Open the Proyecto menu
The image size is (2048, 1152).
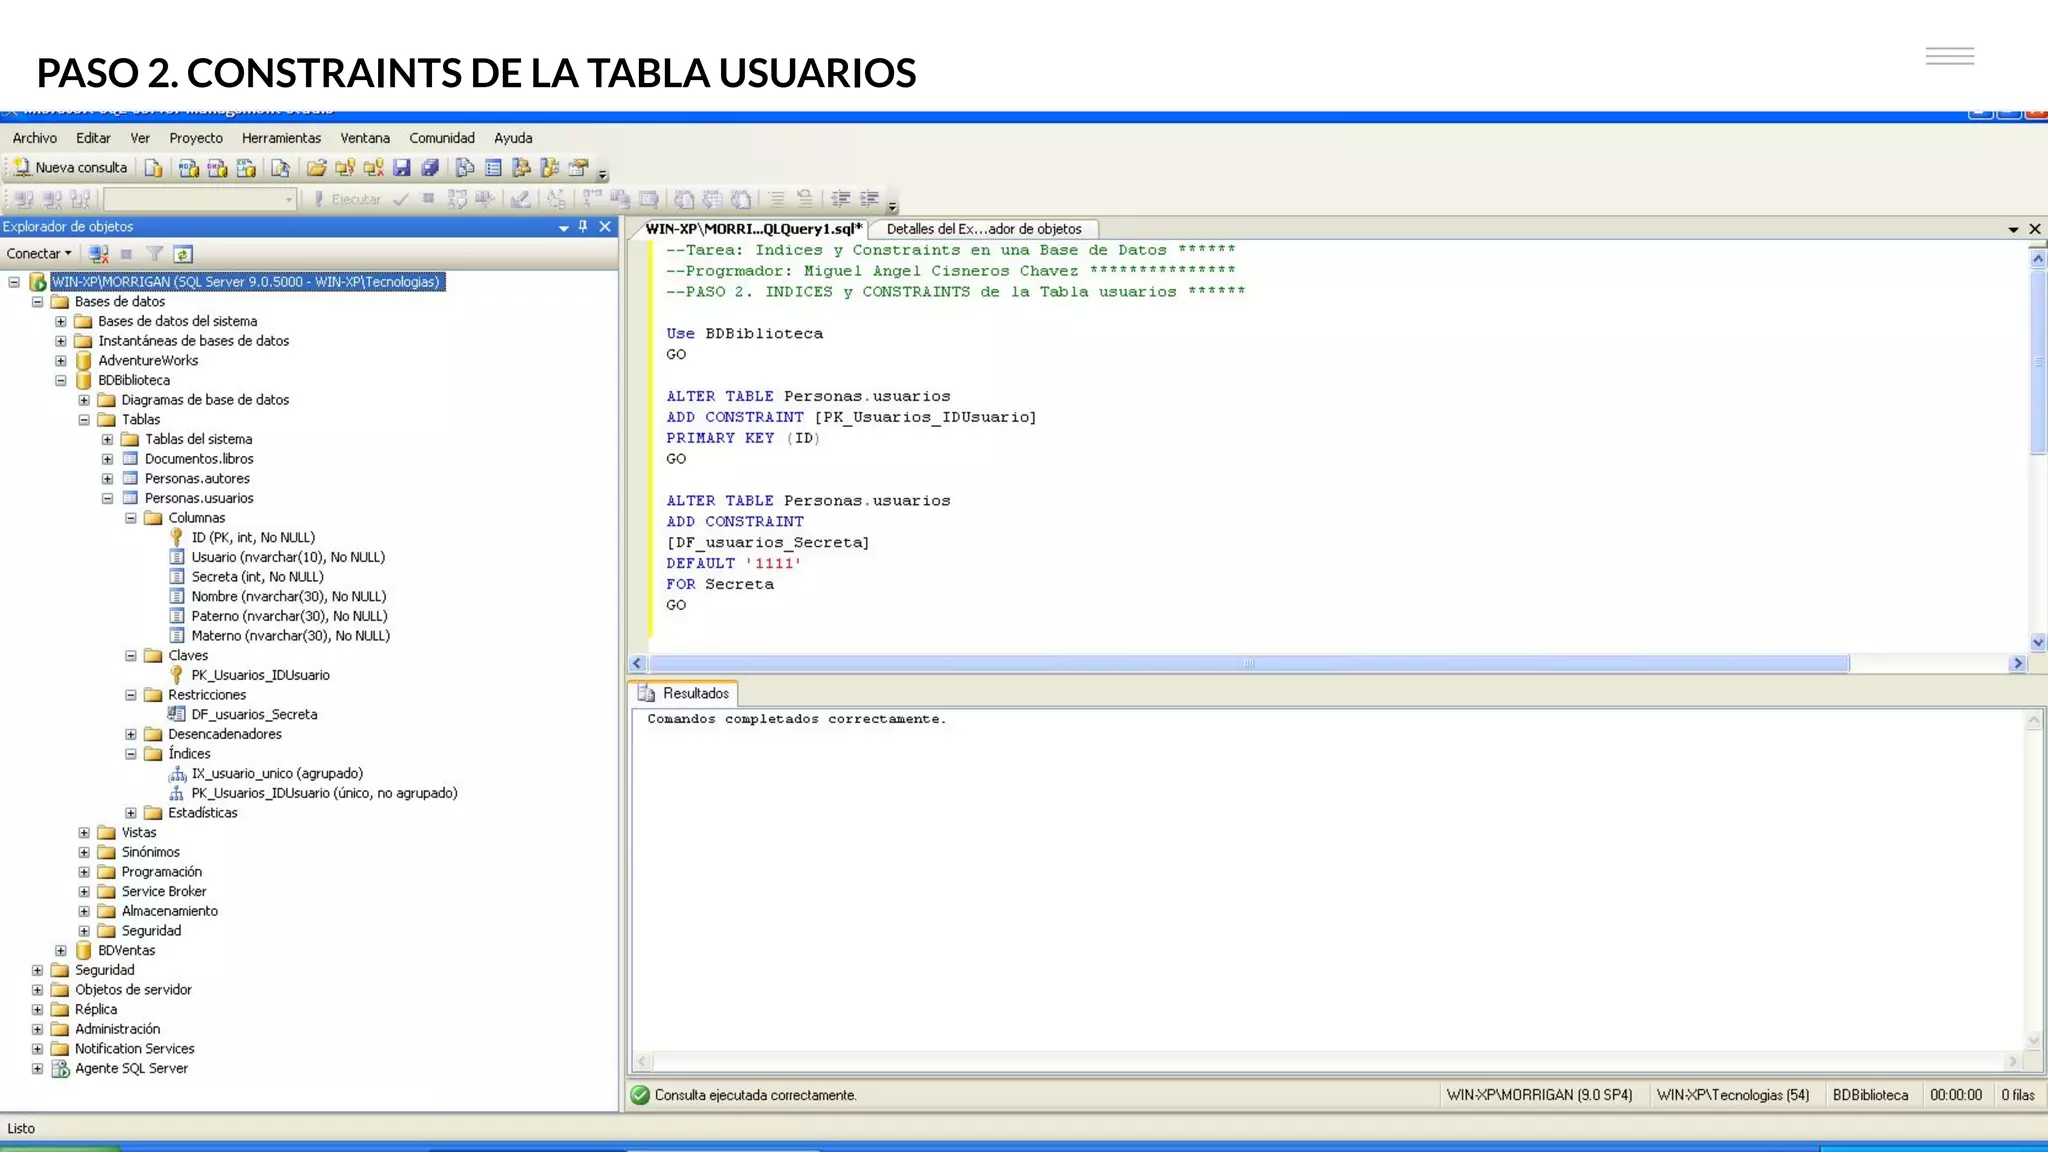coord(196,138)
